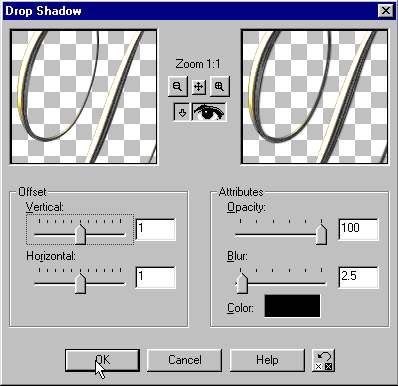This screenshot has height=386, width=398.
Task: Click OK to apply drop shadow
Action: pyautogui.click(x=102, y=360)
